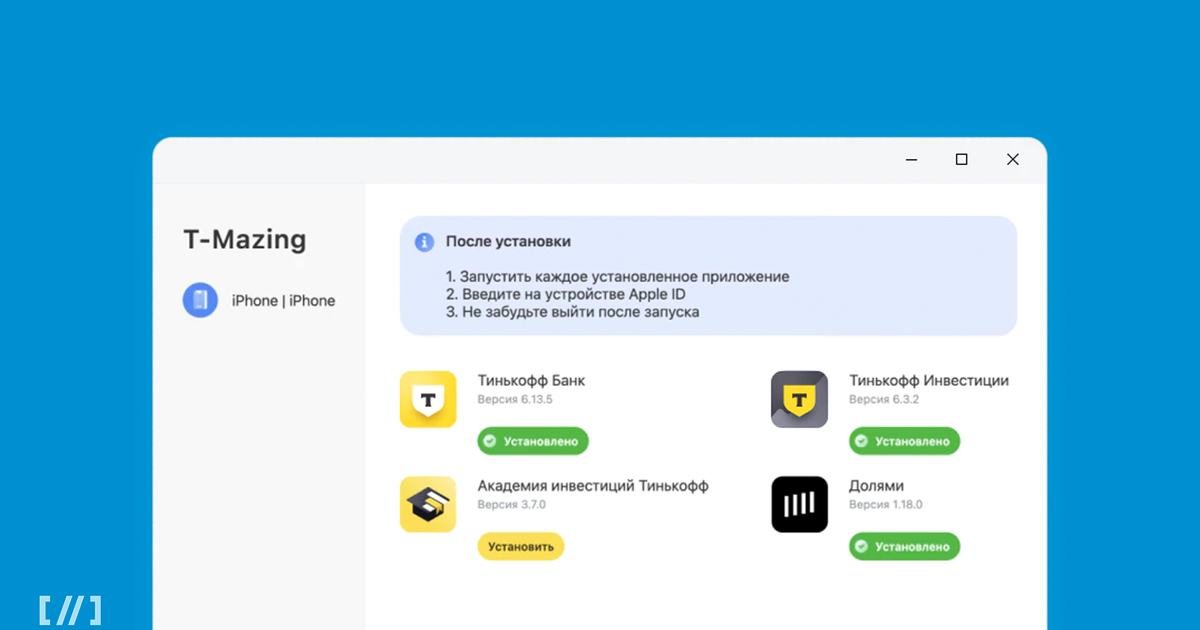The width and height of the screenshot is (1200, 630).
Task: Click the Тинькофф Инвестиции app title
Action: [x=929, y=381]
